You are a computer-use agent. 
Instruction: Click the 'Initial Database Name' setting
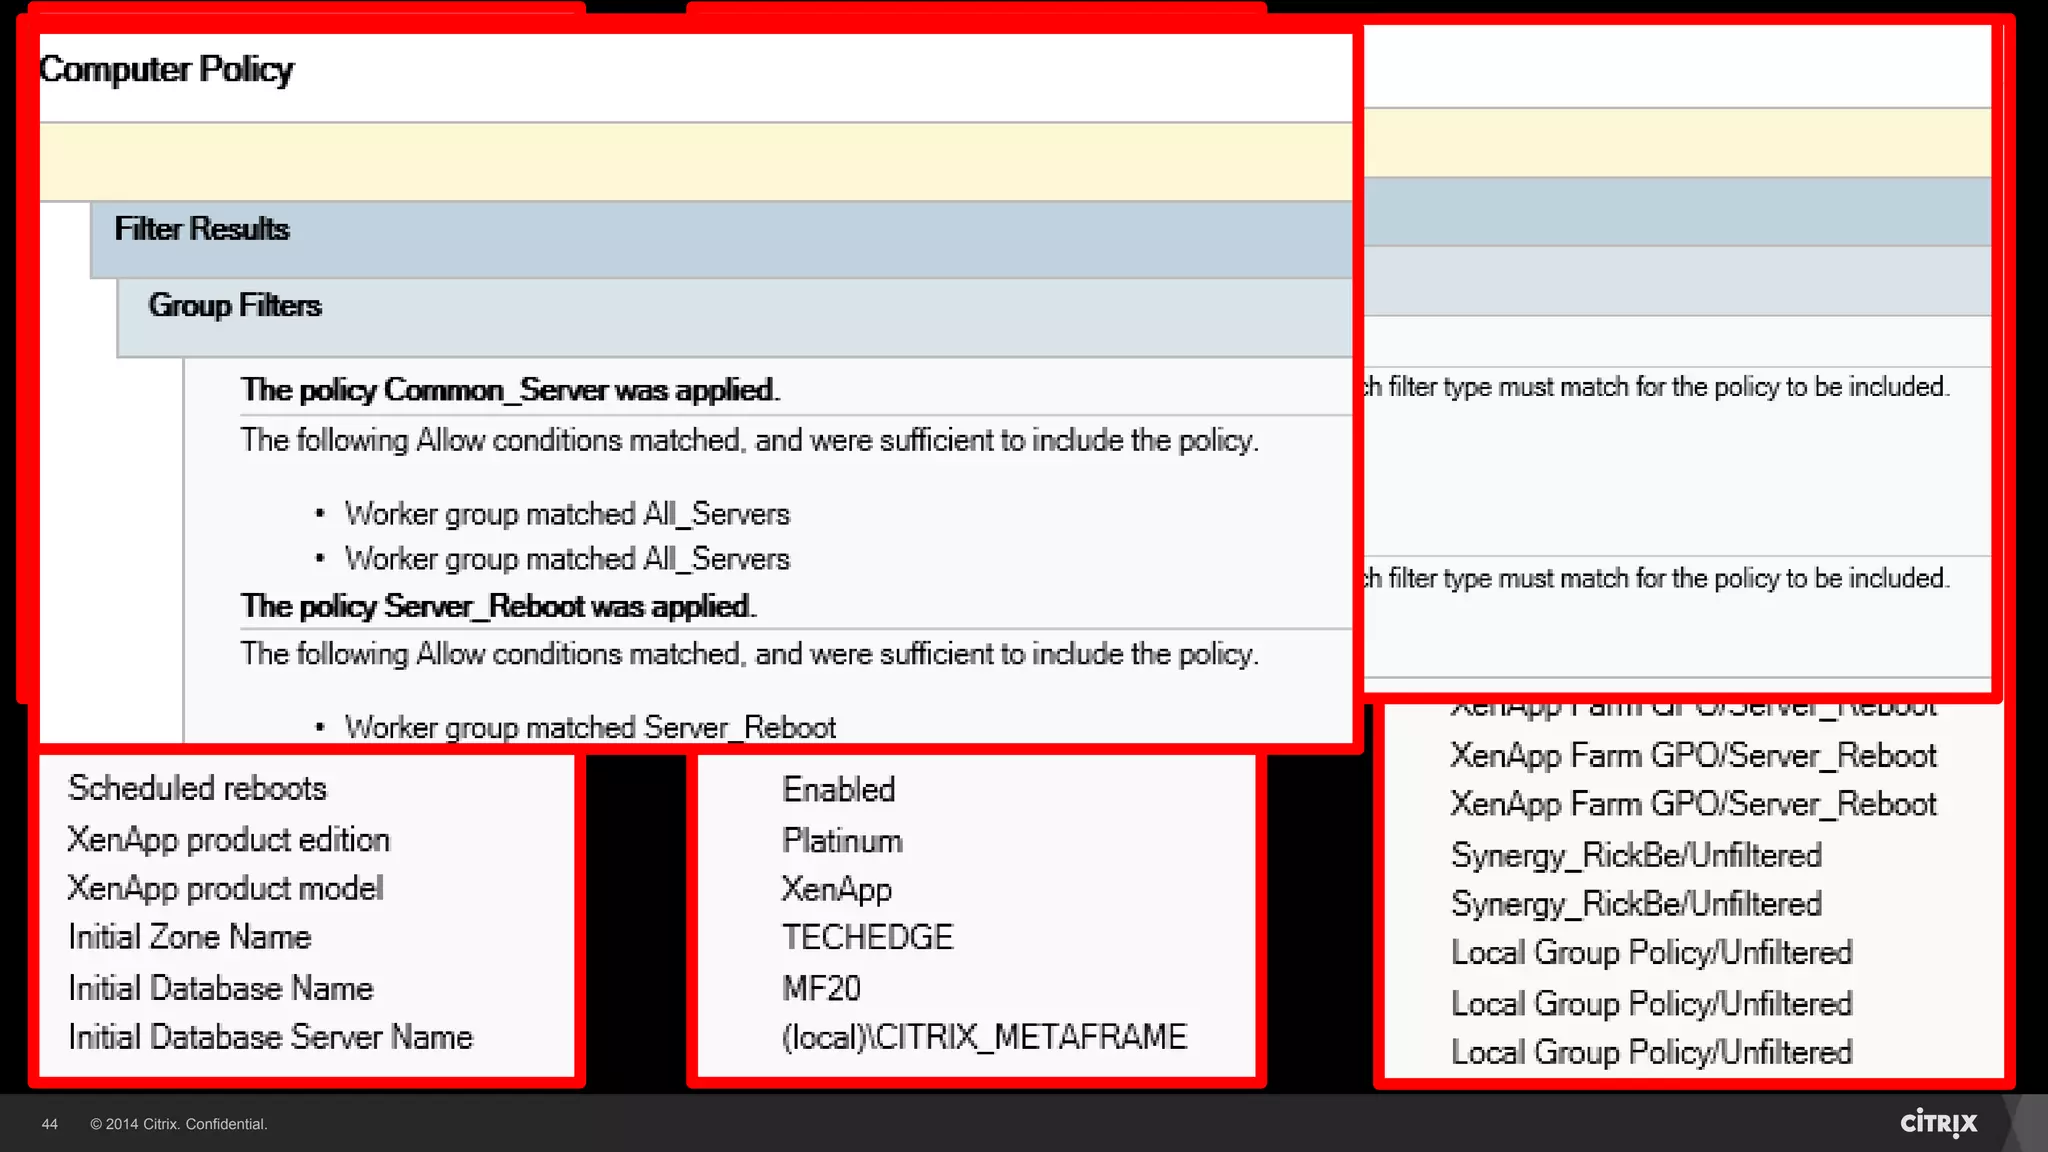pos(220,988)
